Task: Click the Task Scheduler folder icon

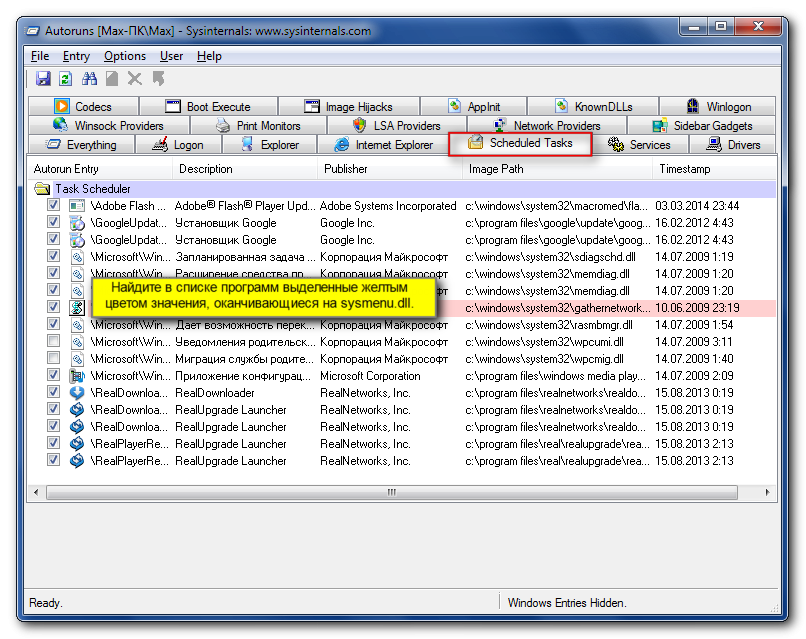Action: (x=42, y=189)
